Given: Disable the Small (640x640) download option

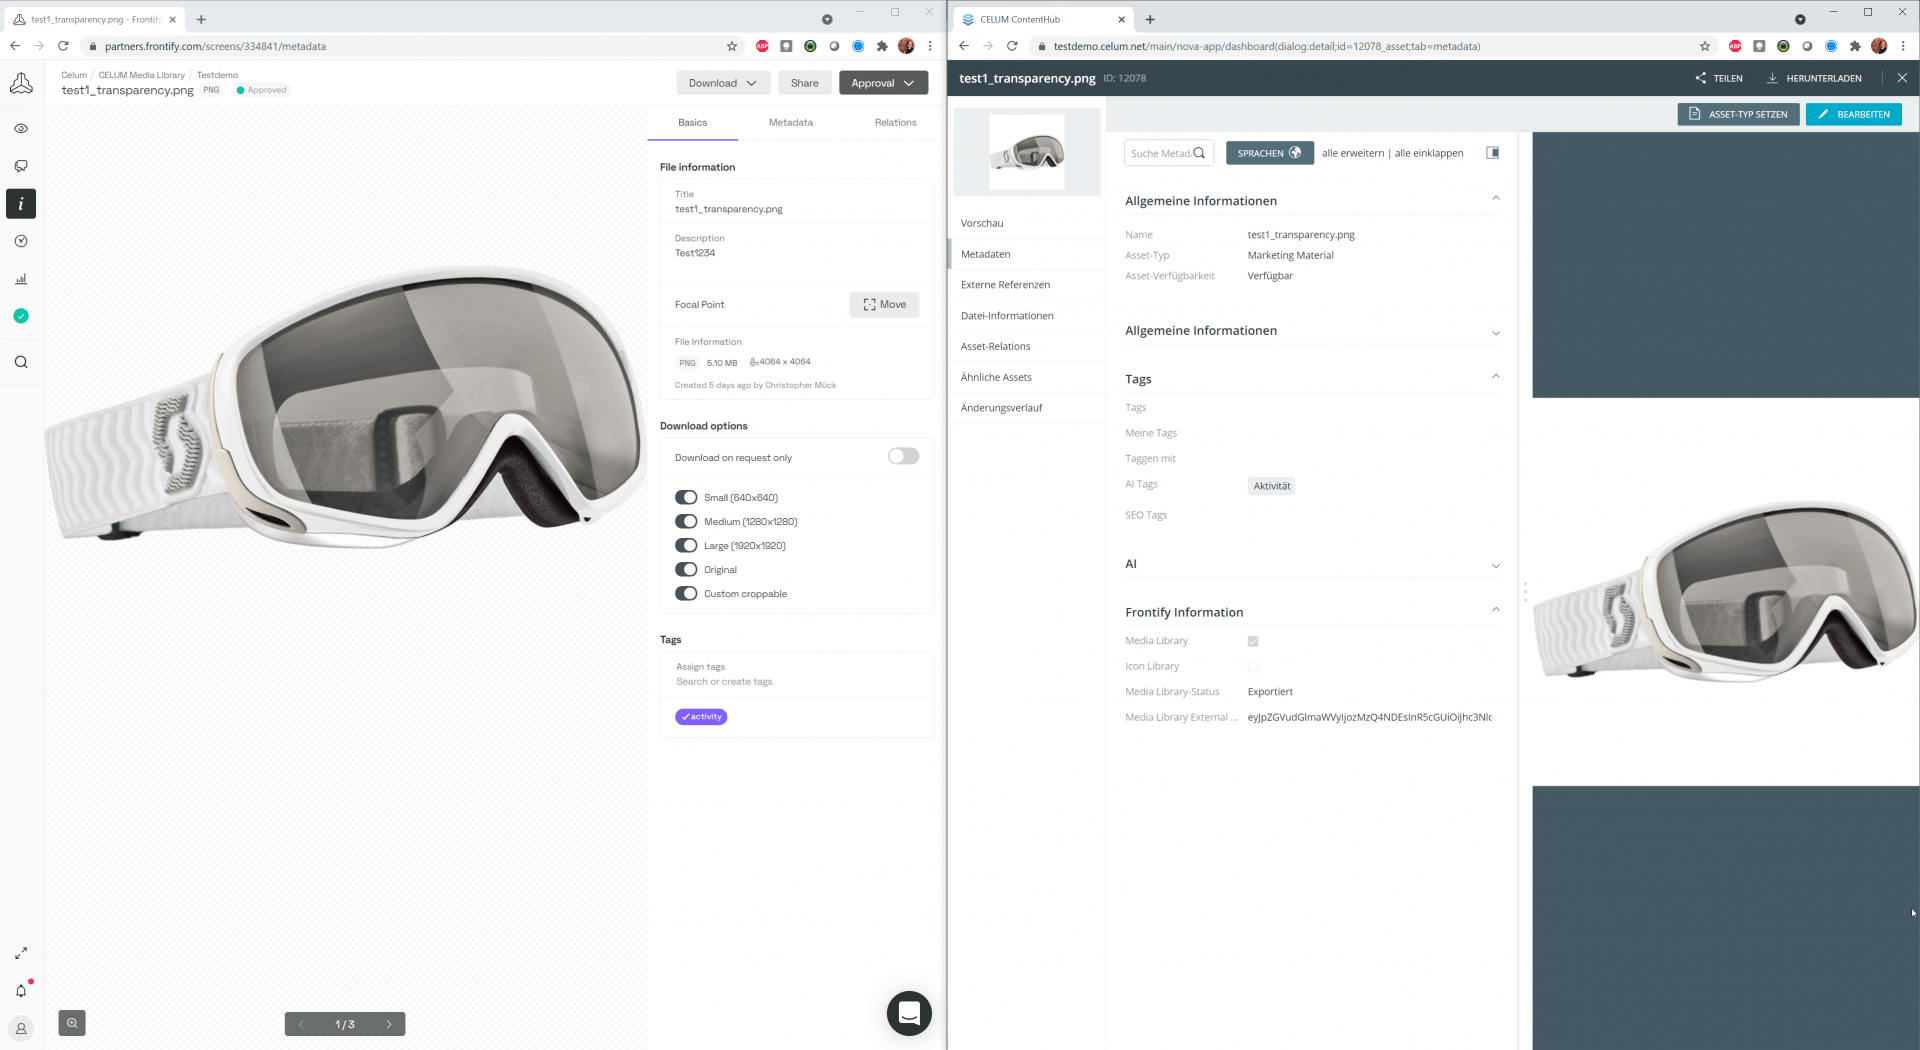Looking at the screenshot, I should [x=686, y=497].
